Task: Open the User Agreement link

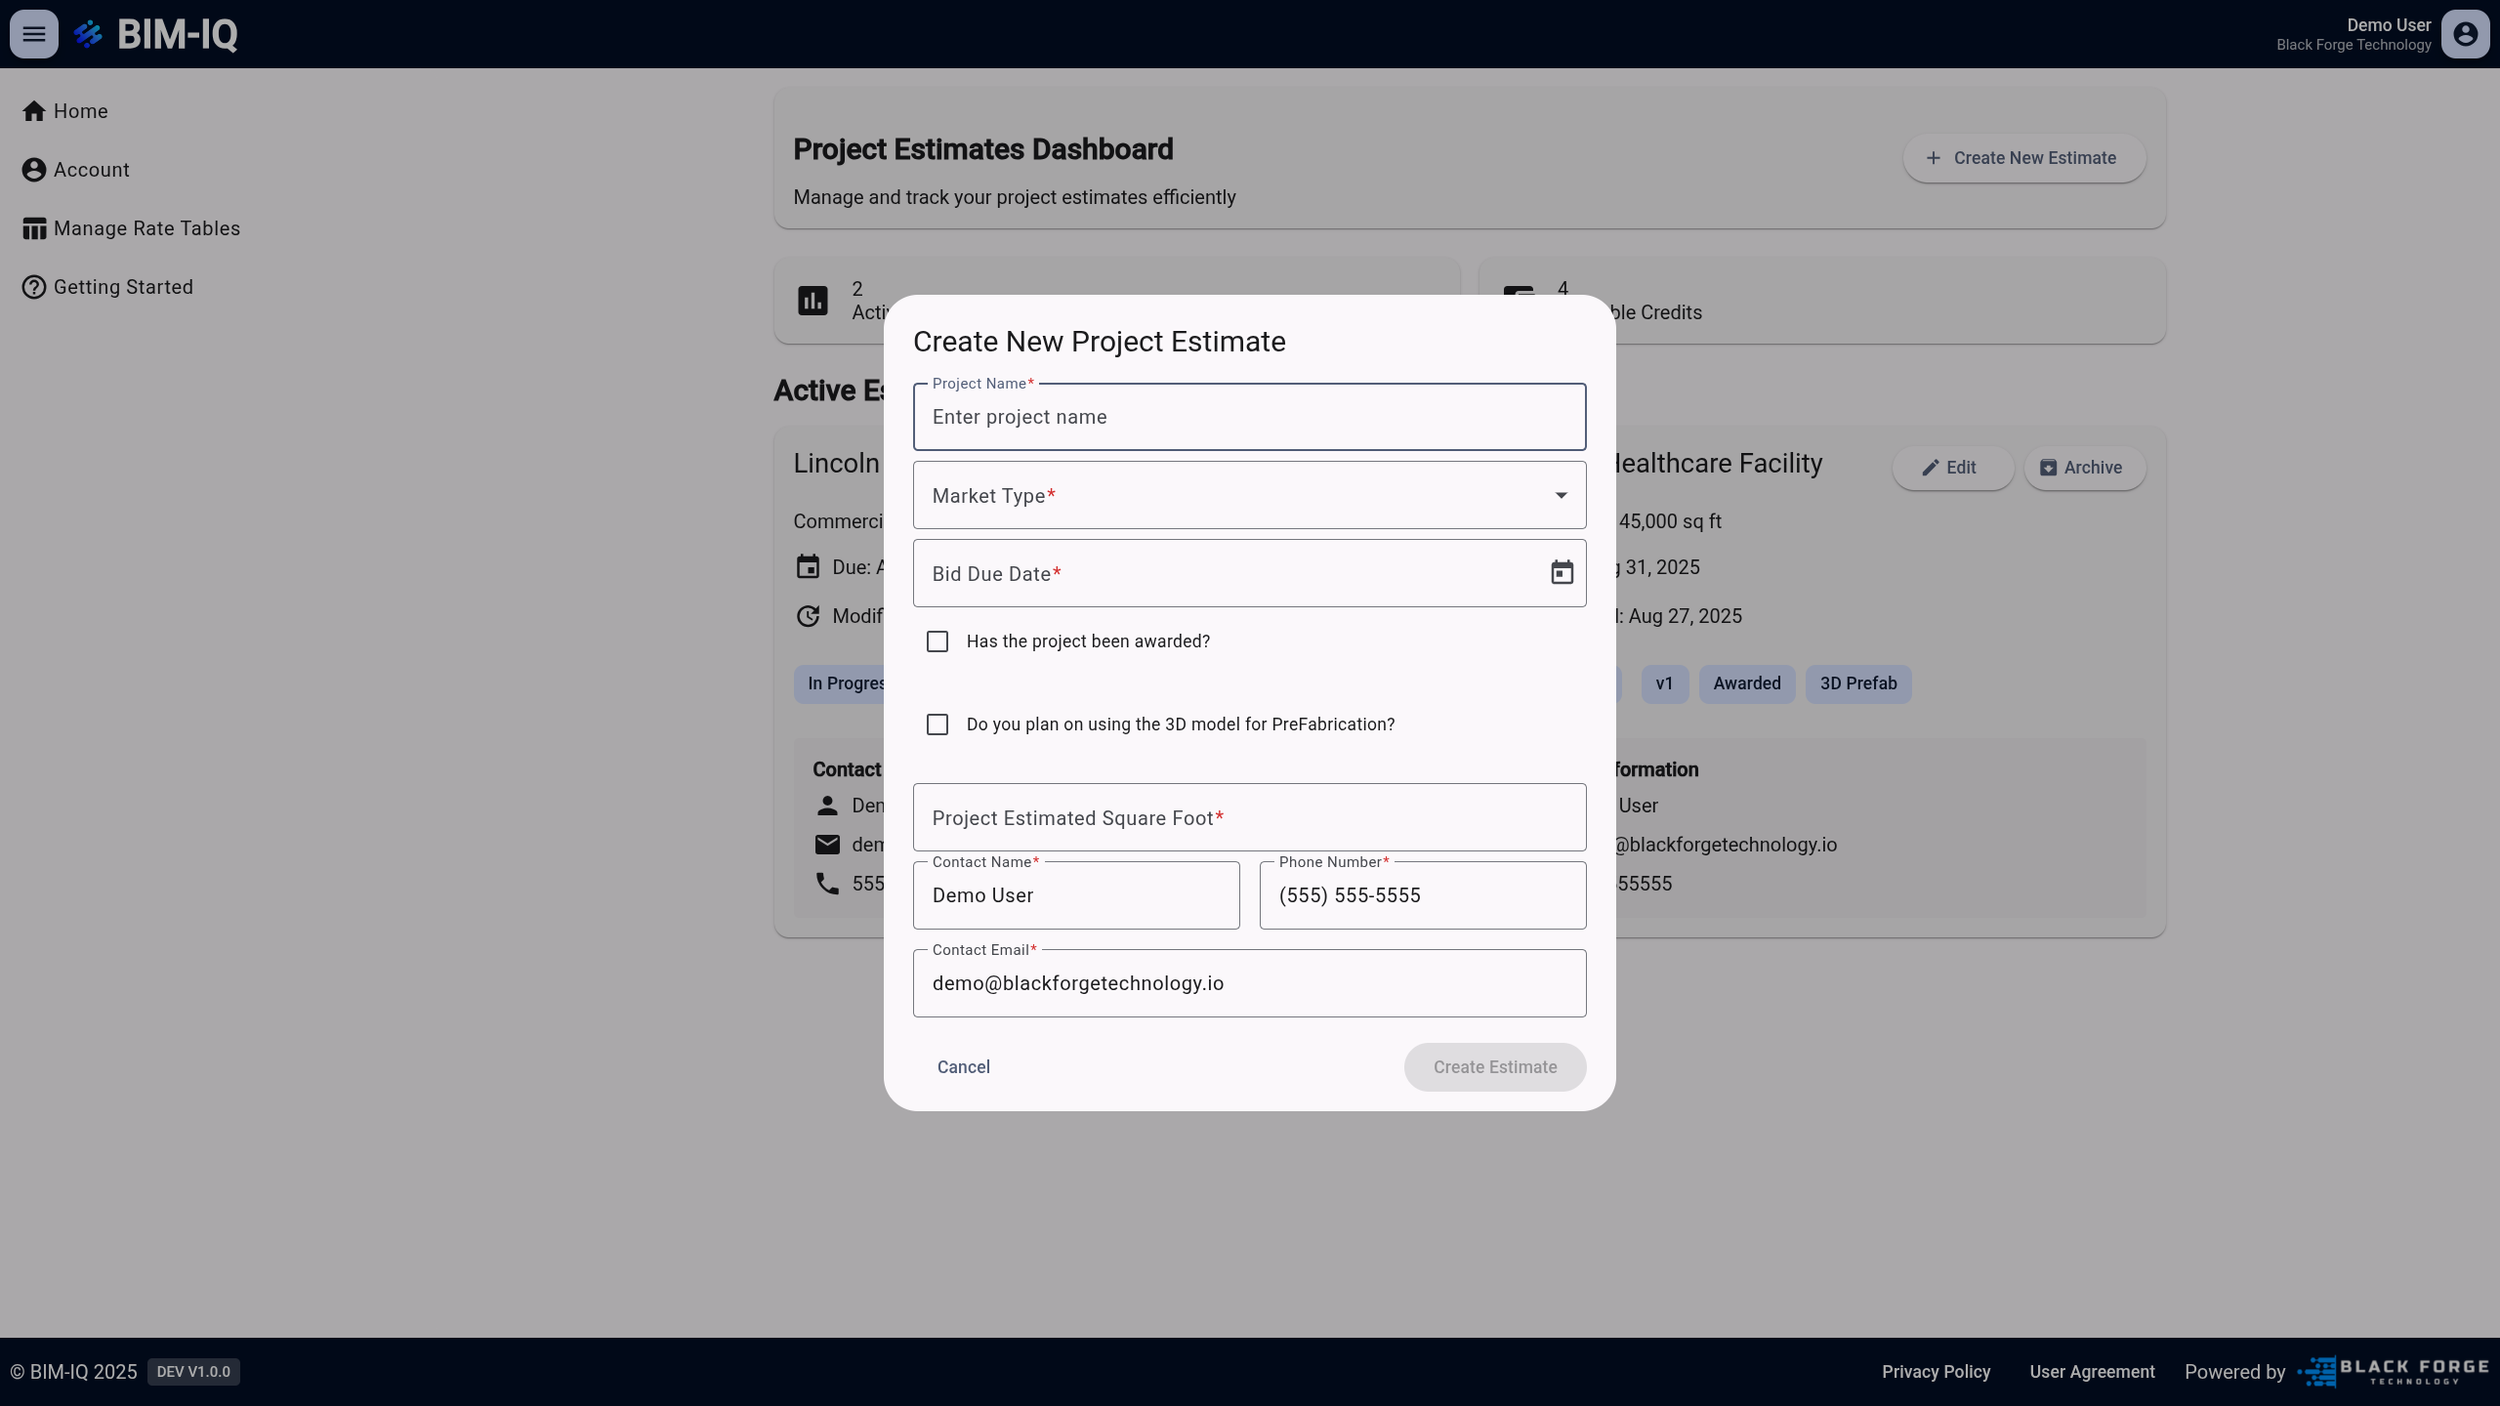Action: point(2091,1371)
